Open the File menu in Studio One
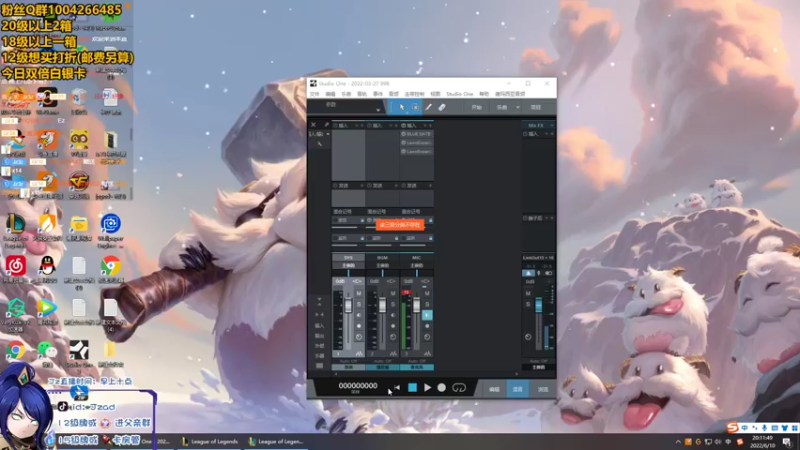Screen dimensions: 800x450 tap(314, 94)
